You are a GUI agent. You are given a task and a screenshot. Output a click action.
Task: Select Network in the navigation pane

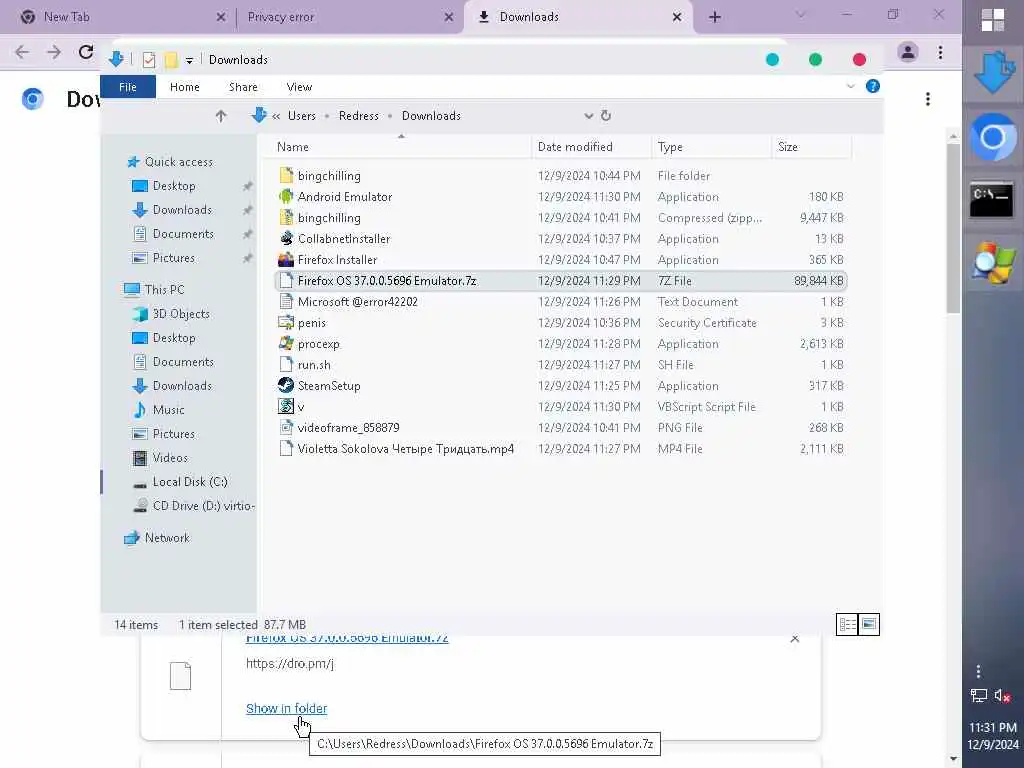coord(157,538)
